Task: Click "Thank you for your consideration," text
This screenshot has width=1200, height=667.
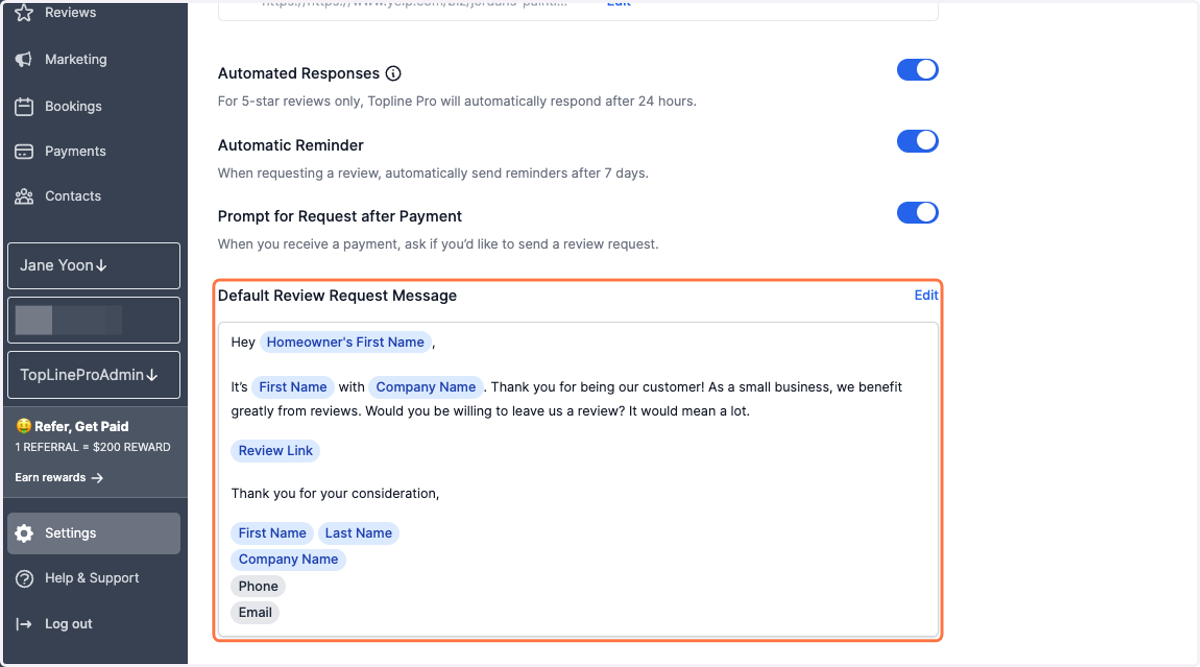Action: click(x=335, y=494)
